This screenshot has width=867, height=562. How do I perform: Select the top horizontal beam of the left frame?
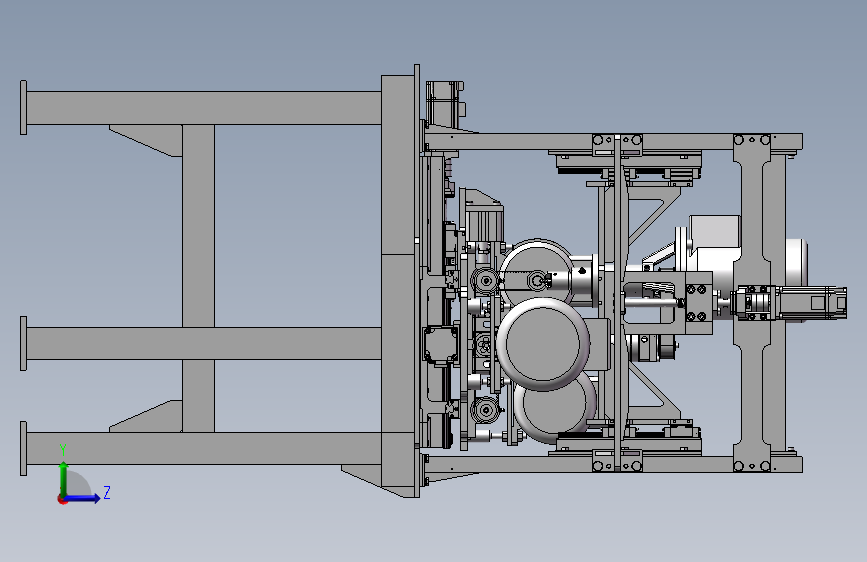click(203, 108)
